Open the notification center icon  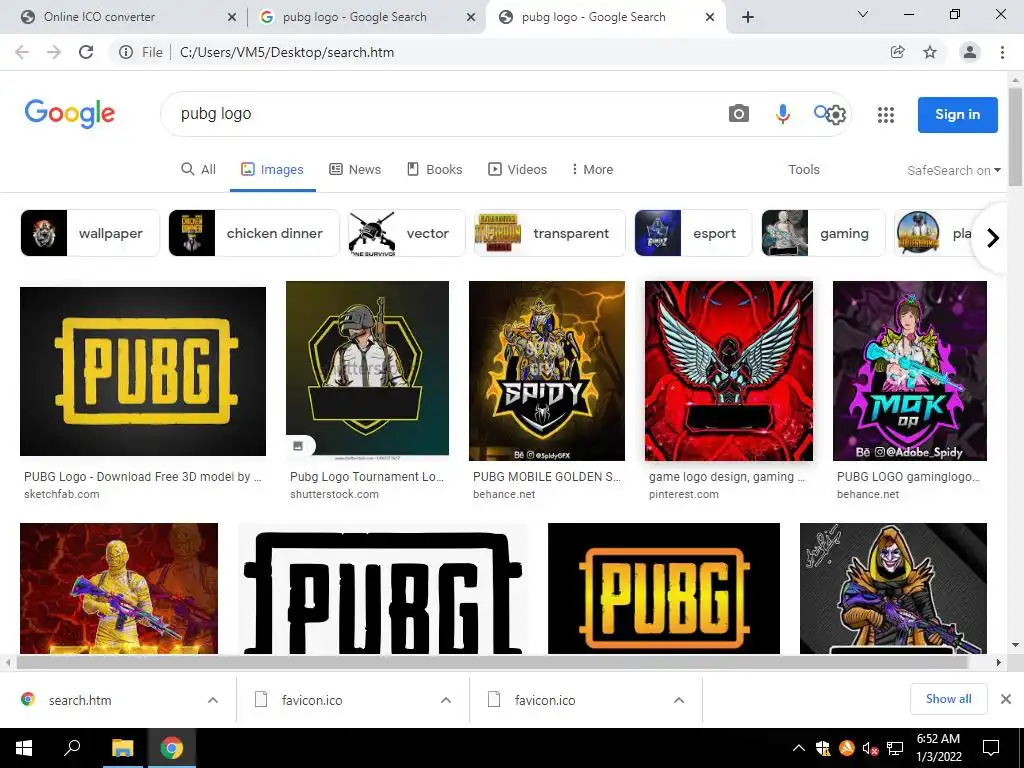tap(991, 748)
